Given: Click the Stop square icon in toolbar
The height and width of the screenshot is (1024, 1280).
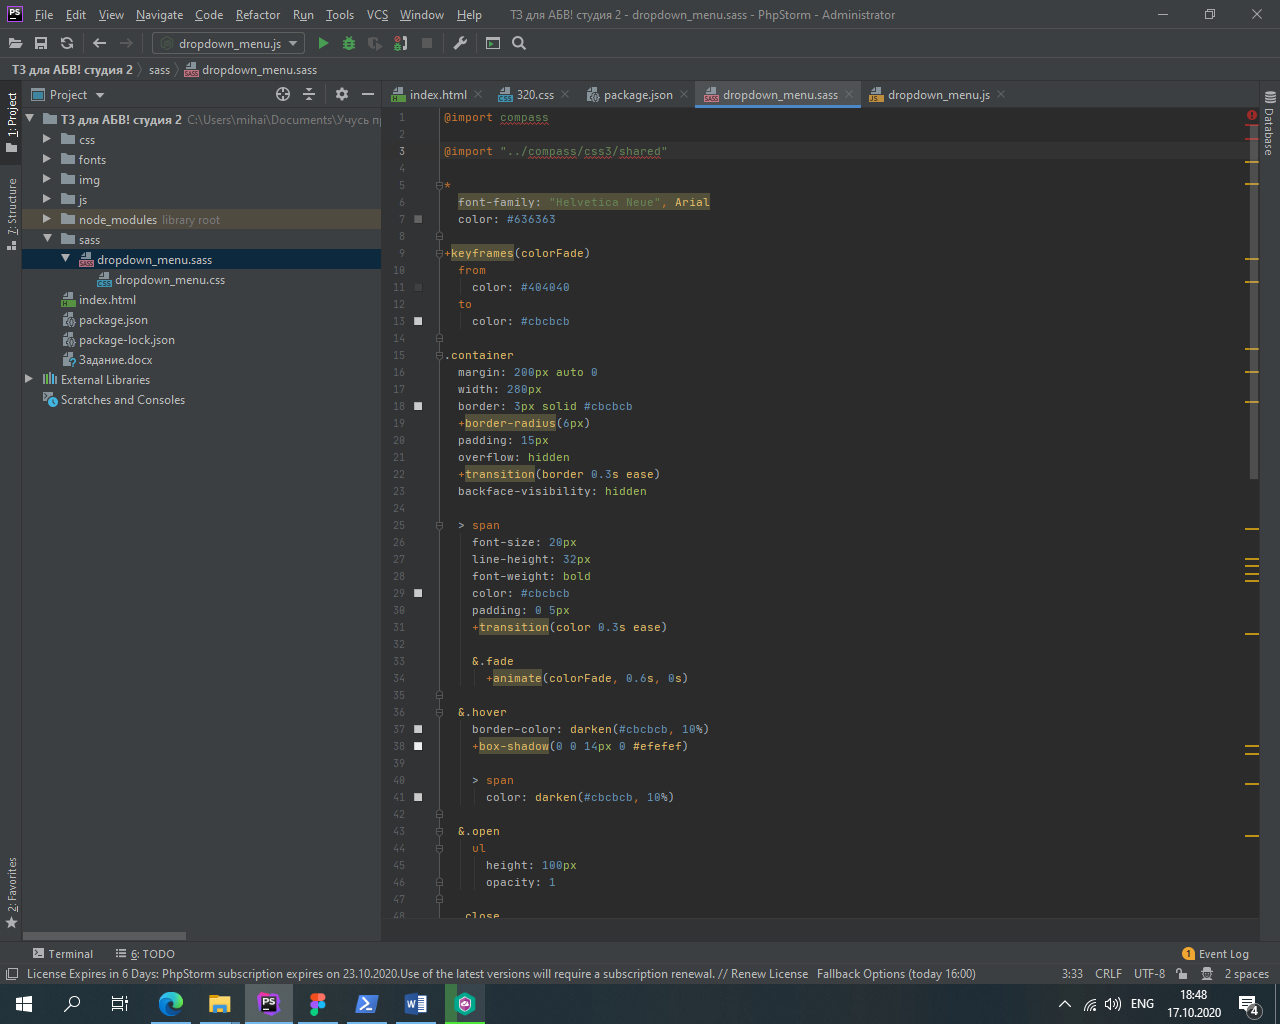Looking at the screenshot, I should [x=427, y=43].
